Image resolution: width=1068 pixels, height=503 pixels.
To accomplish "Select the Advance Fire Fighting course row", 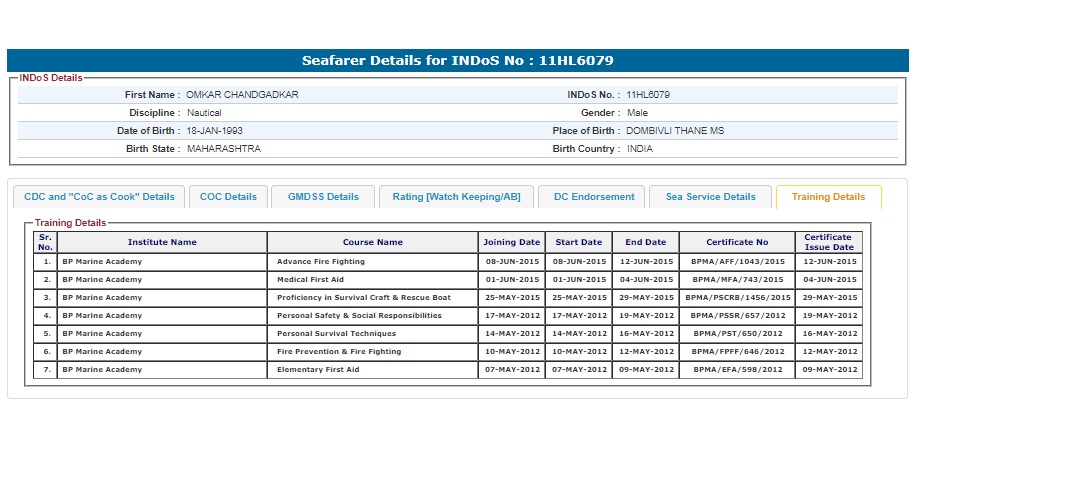I will [x=321, y=262].
